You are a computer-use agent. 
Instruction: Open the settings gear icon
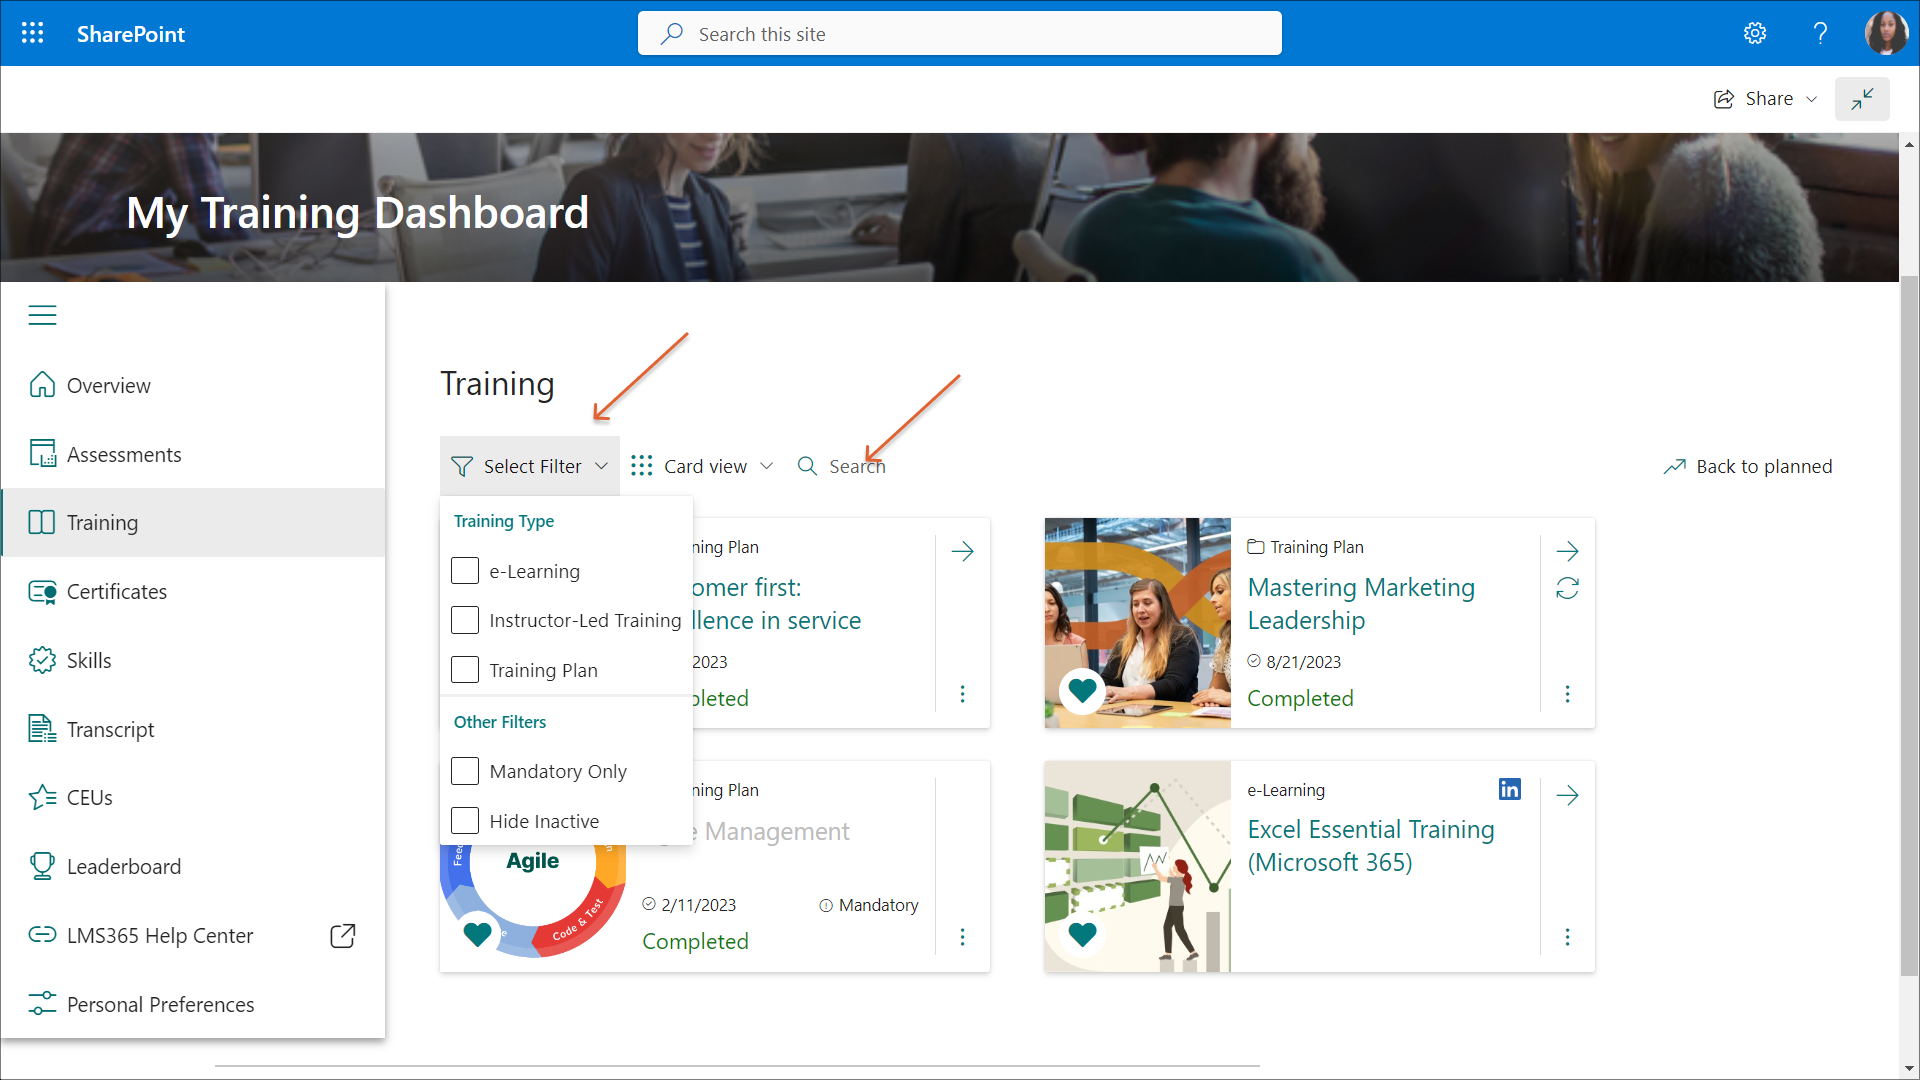(1755, 33)
